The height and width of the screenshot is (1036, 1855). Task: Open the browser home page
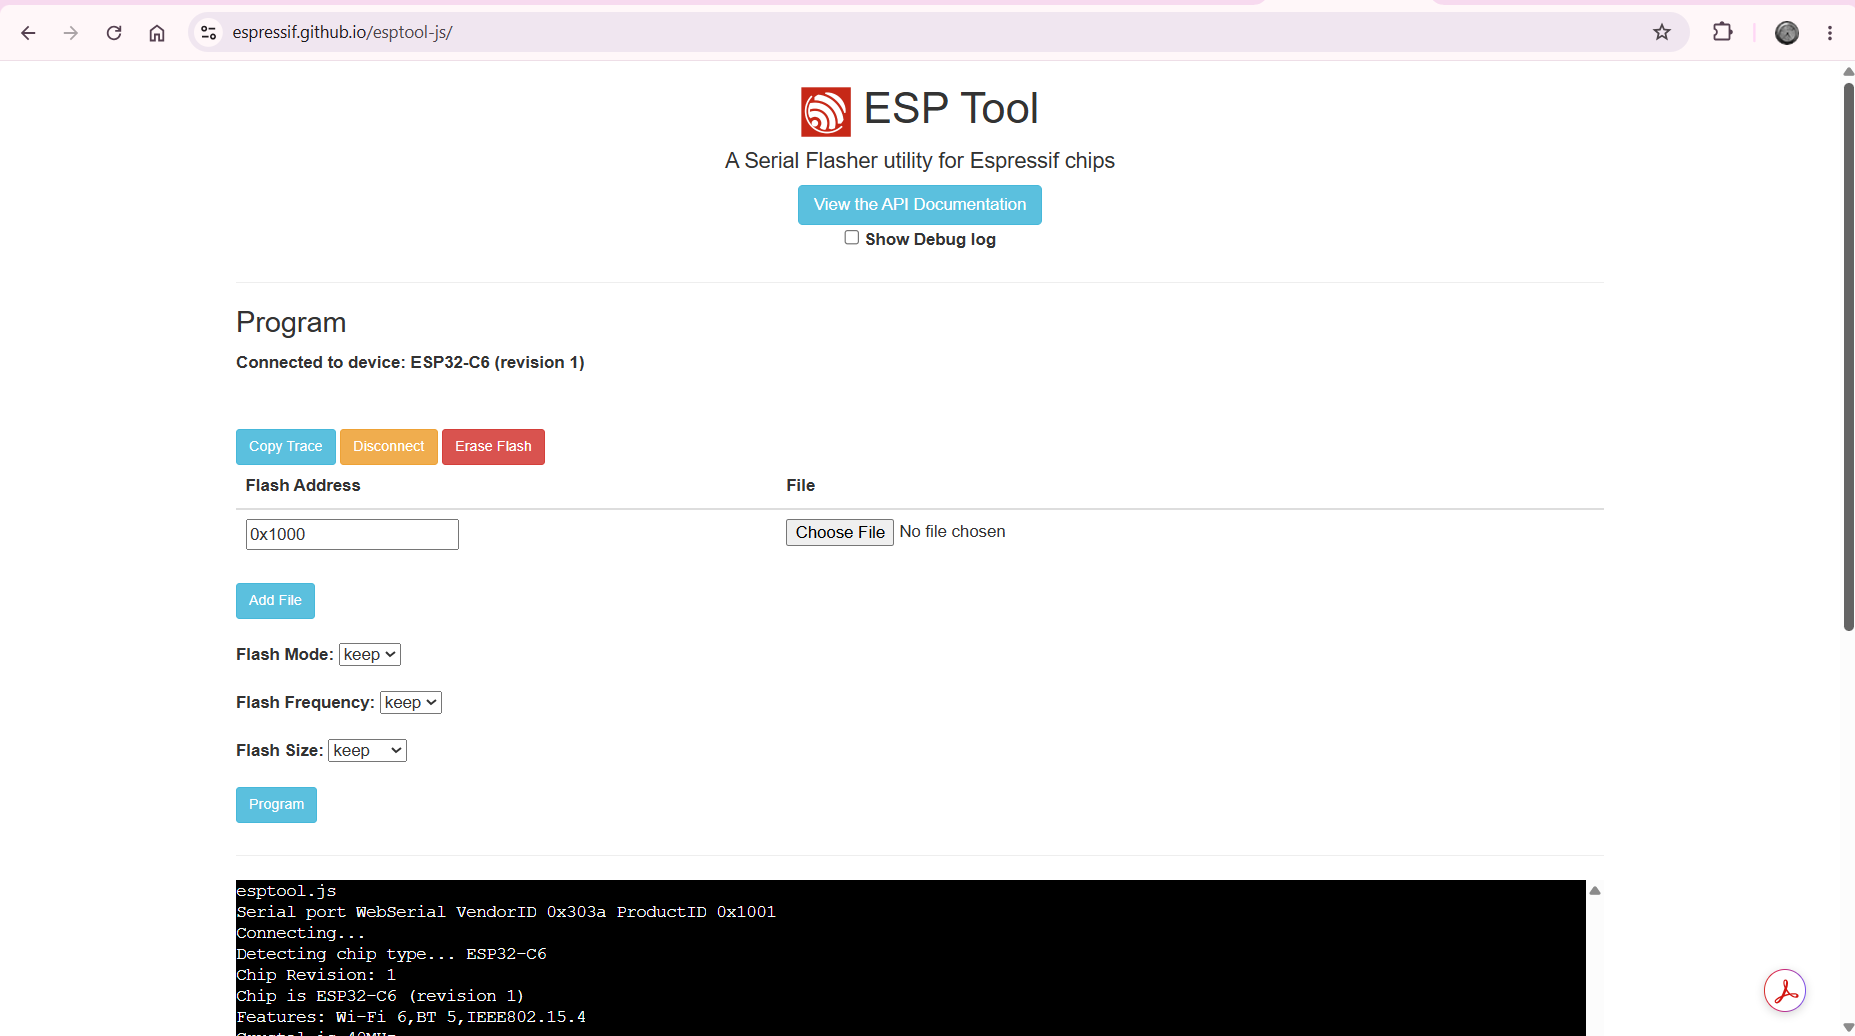tap(157, 33)
